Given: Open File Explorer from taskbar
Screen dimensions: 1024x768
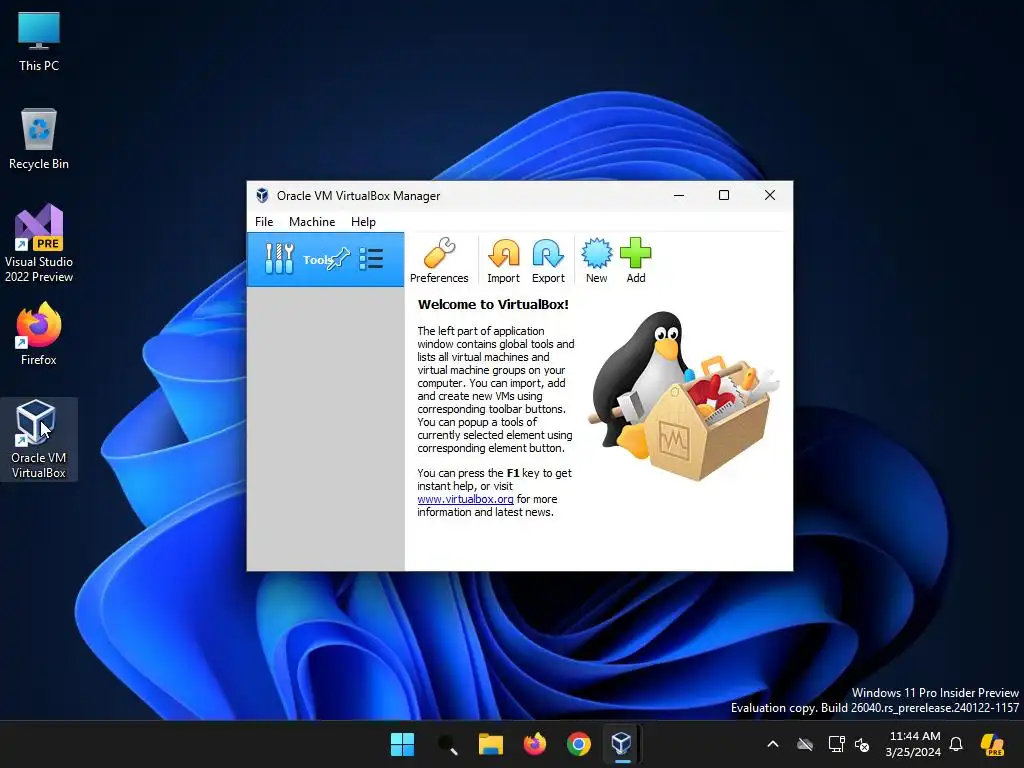Looking at the screenshot, I should pos(490,744).
